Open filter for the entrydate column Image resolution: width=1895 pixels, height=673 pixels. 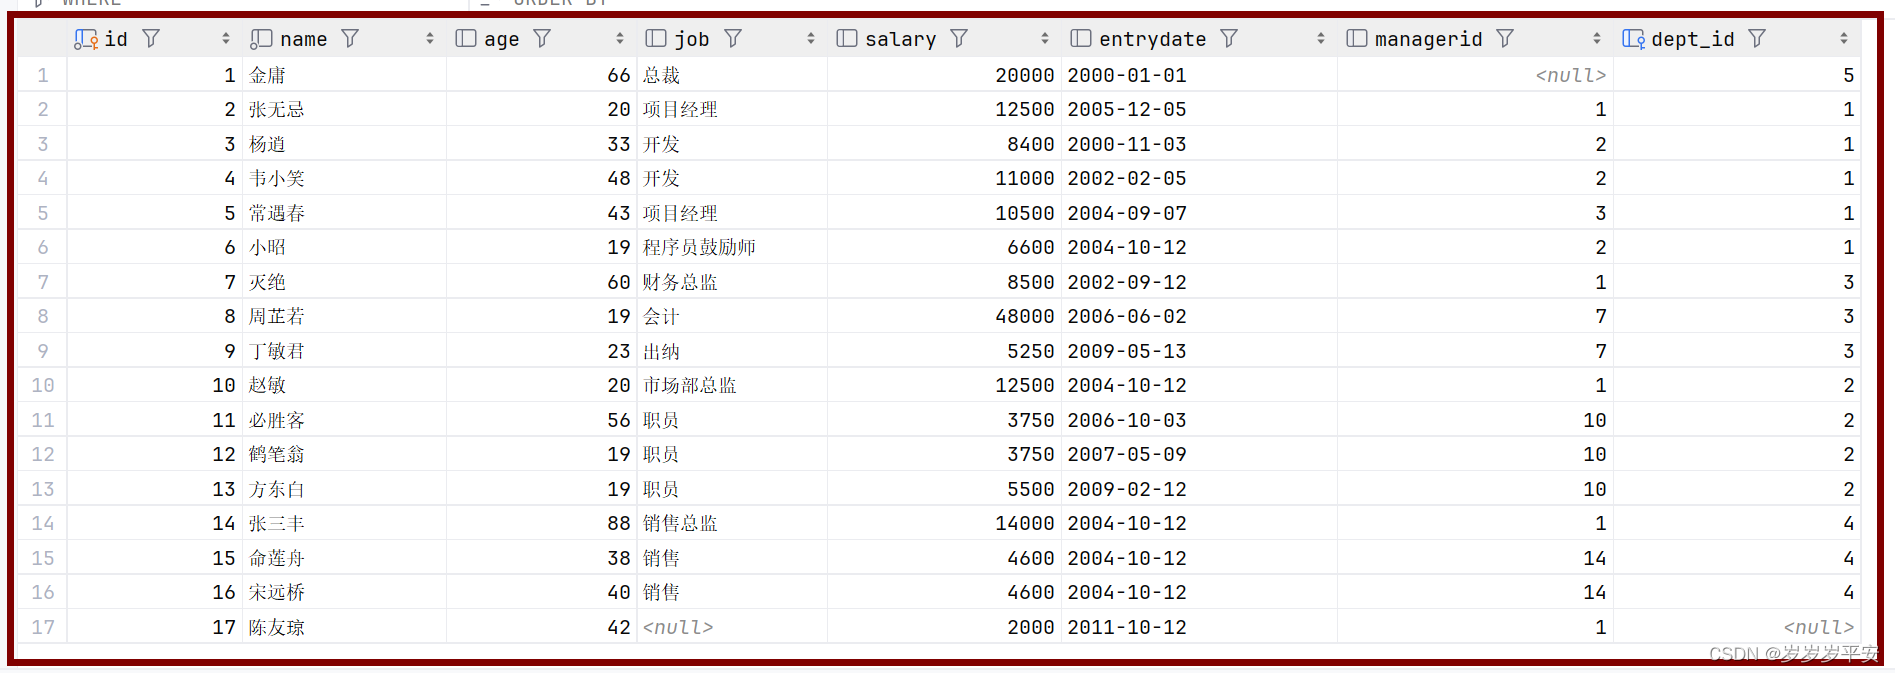1229,39
